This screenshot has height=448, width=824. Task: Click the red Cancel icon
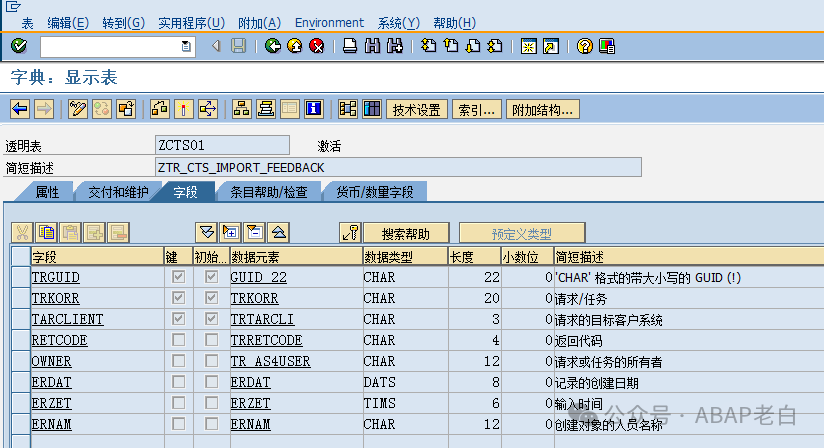tap(317, 46)
